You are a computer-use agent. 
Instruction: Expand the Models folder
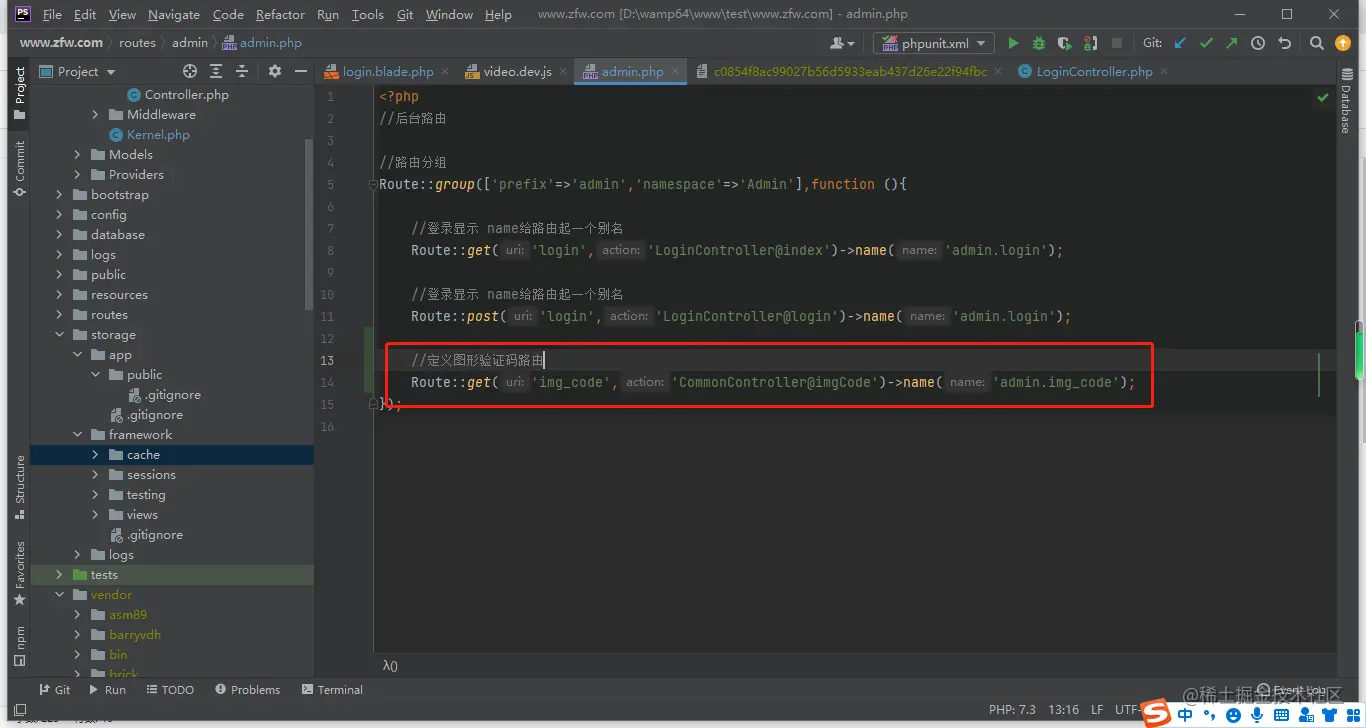(x=78, y=155)
